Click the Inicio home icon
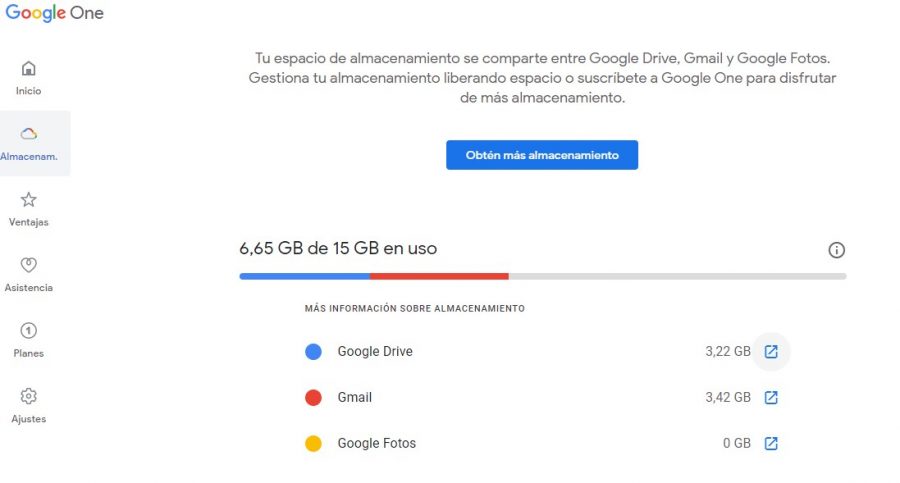This screenshot has width=900, height=483. [28, 69]
